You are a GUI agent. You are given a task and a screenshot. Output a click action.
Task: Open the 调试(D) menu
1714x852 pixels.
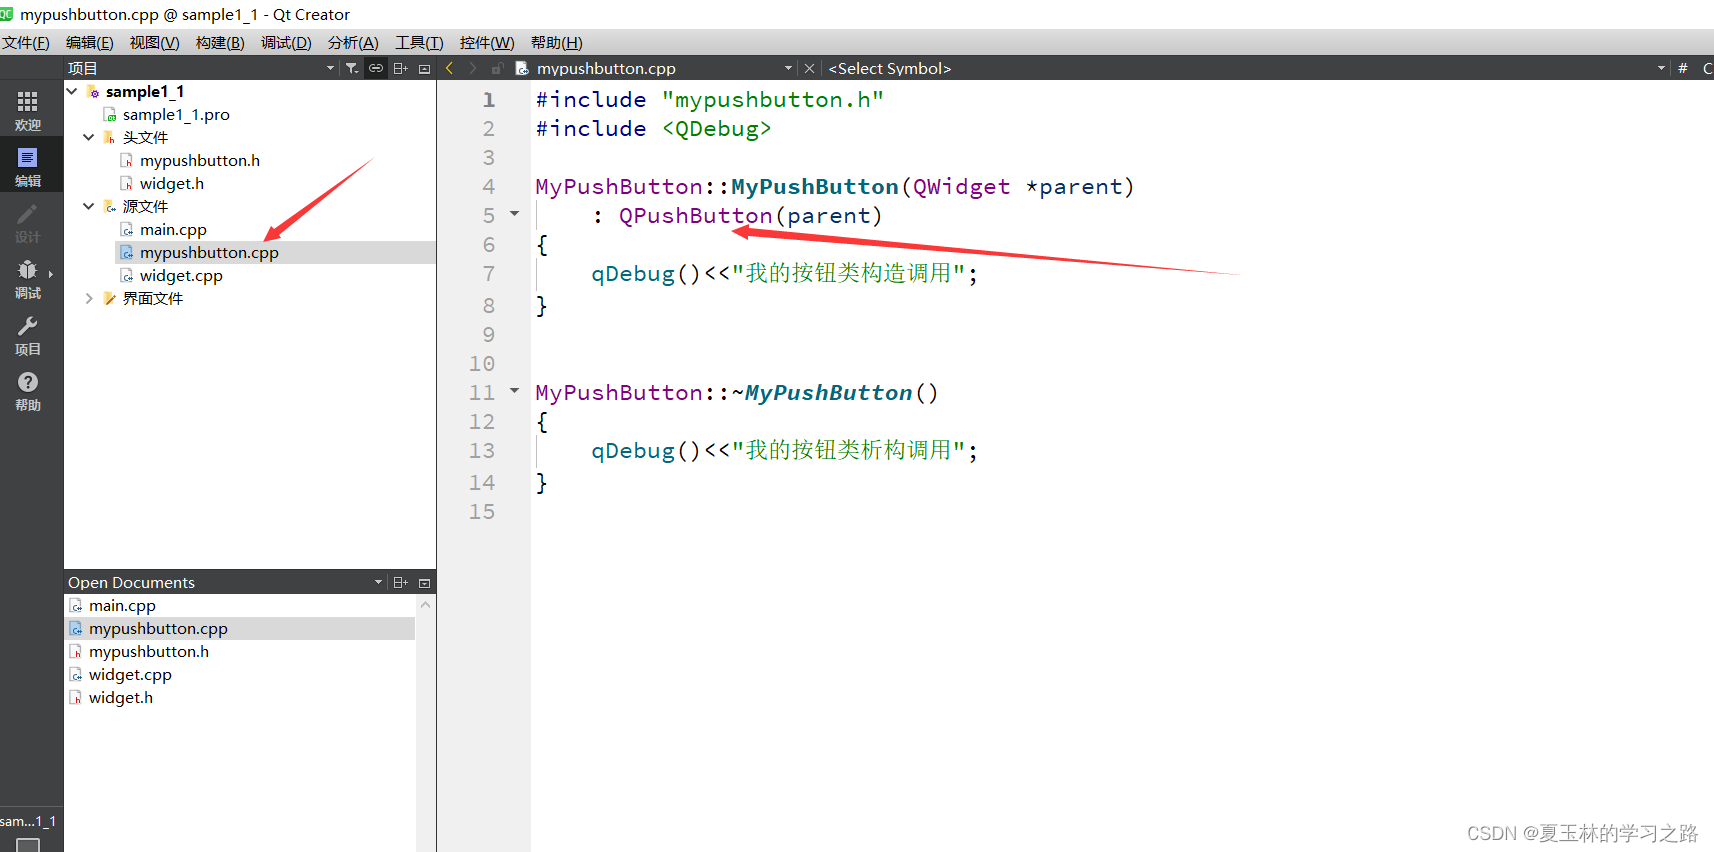286,42
